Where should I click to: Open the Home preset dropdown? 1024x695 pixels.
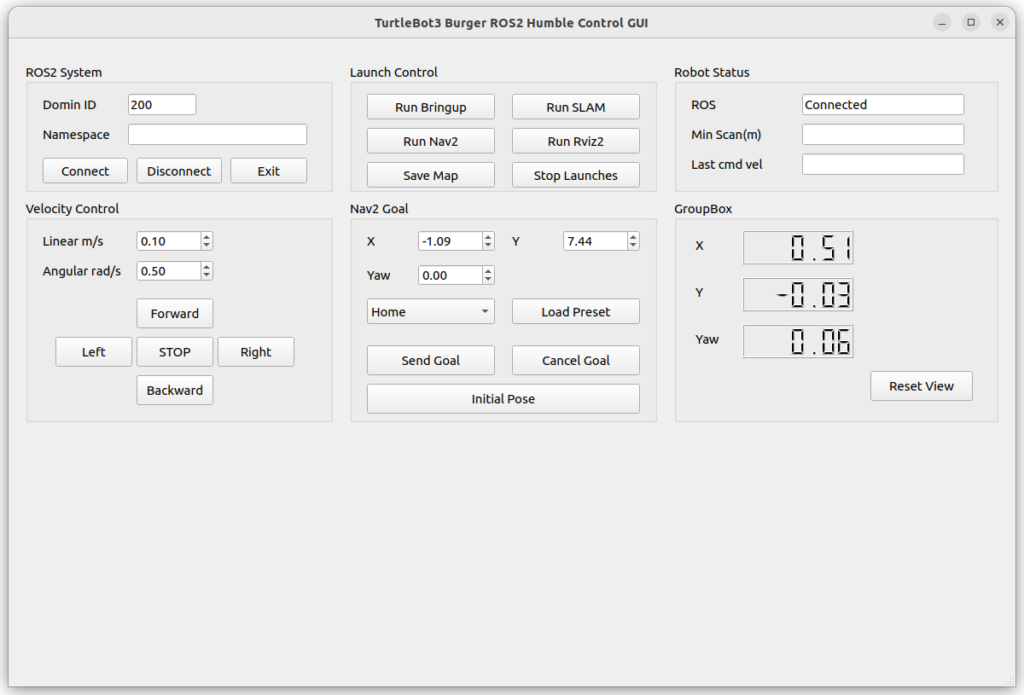click(430, 312)
